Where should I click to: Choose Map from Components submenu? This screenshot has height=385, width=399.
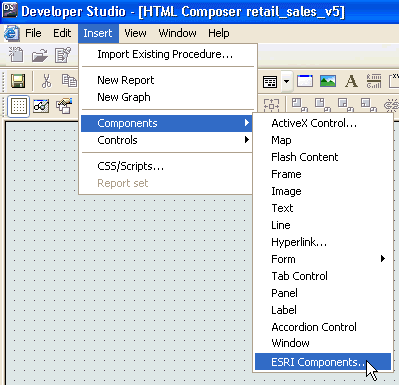coord(323,140)
